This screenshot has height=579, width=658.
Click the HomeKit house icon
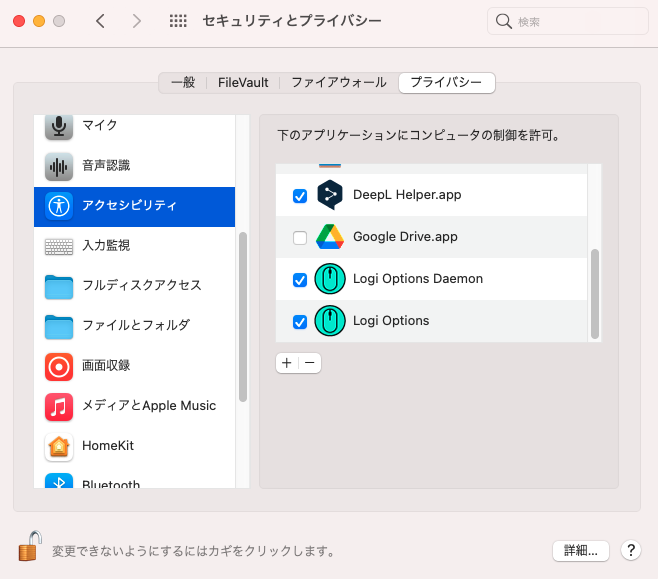tap(59, 447)
